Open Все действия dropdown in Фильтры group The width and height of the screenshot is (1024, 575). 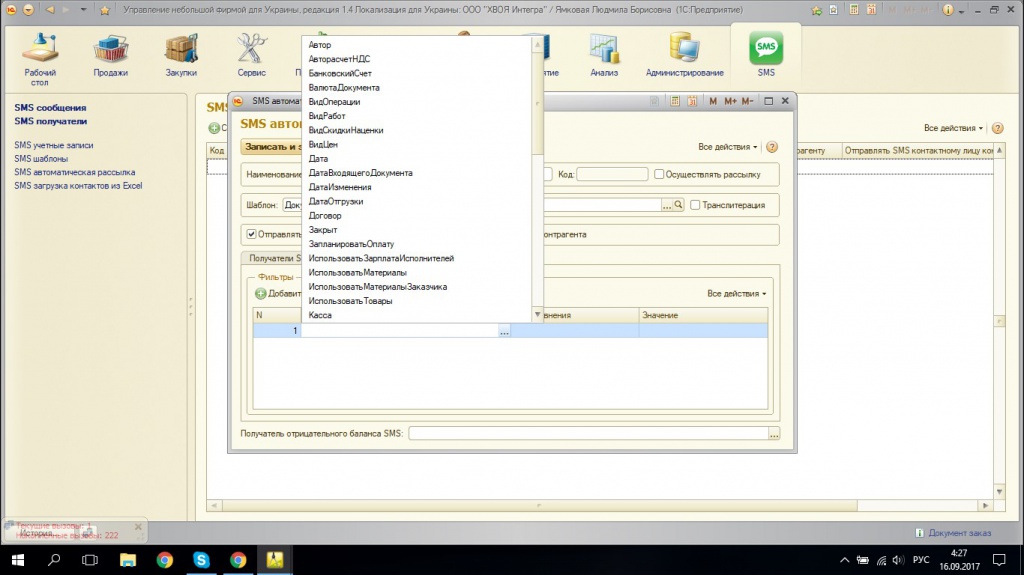(737, 294)
